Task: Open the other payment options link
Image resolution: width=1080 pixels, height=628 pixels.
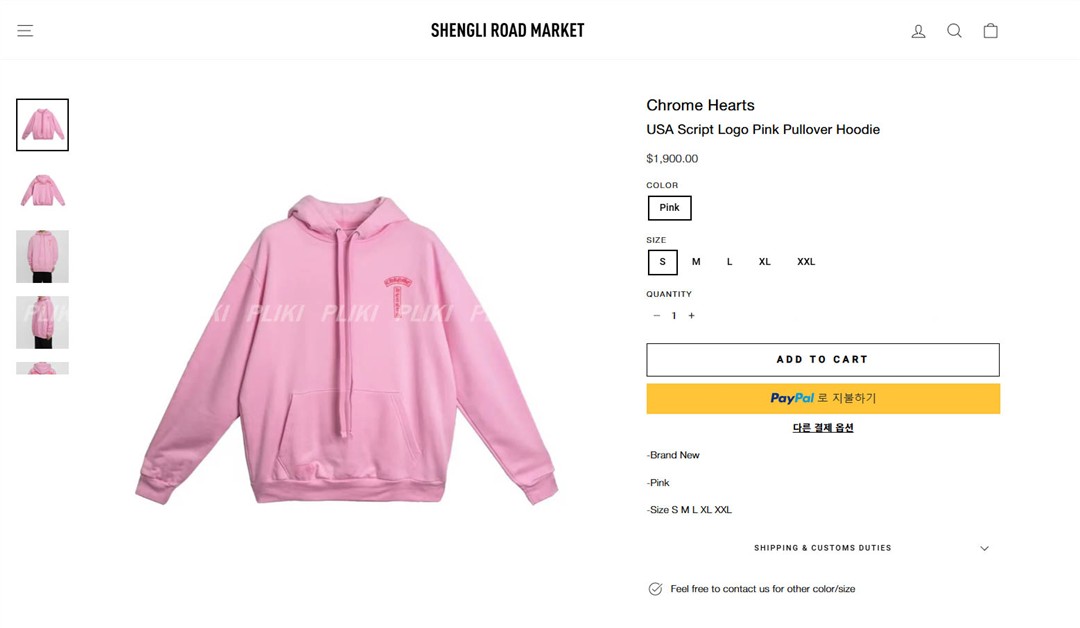Action: tap(822, 428)
